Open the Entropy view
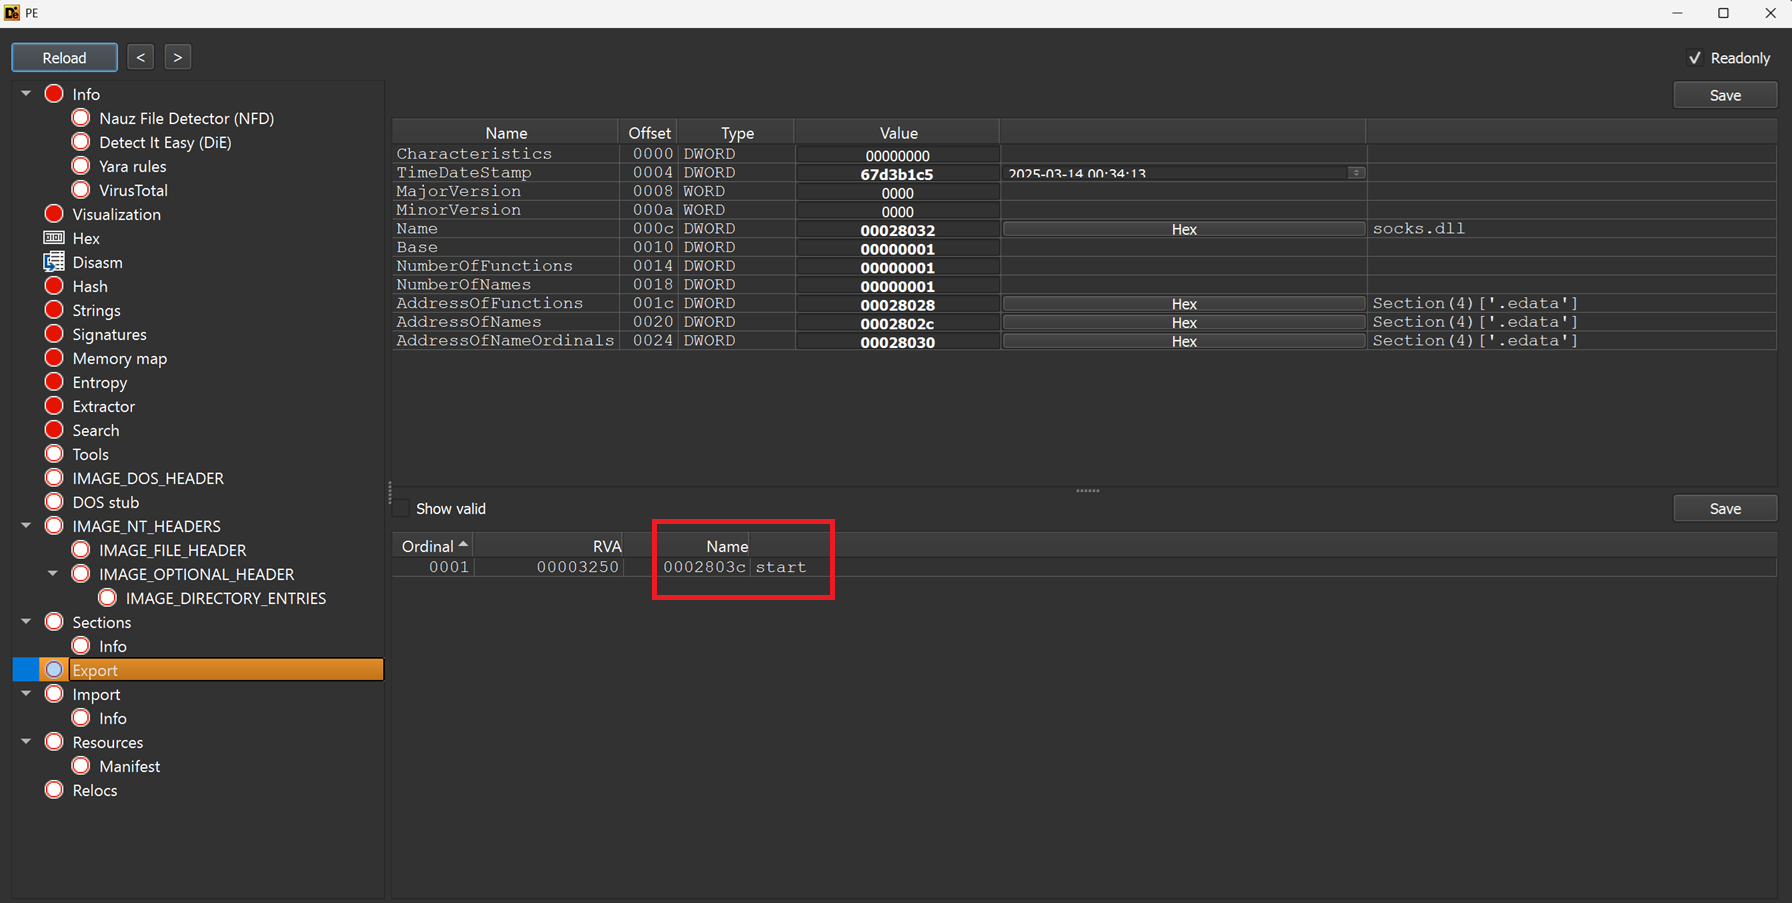The height and width of the screenshot is (903, 1792). pos(99,382)
